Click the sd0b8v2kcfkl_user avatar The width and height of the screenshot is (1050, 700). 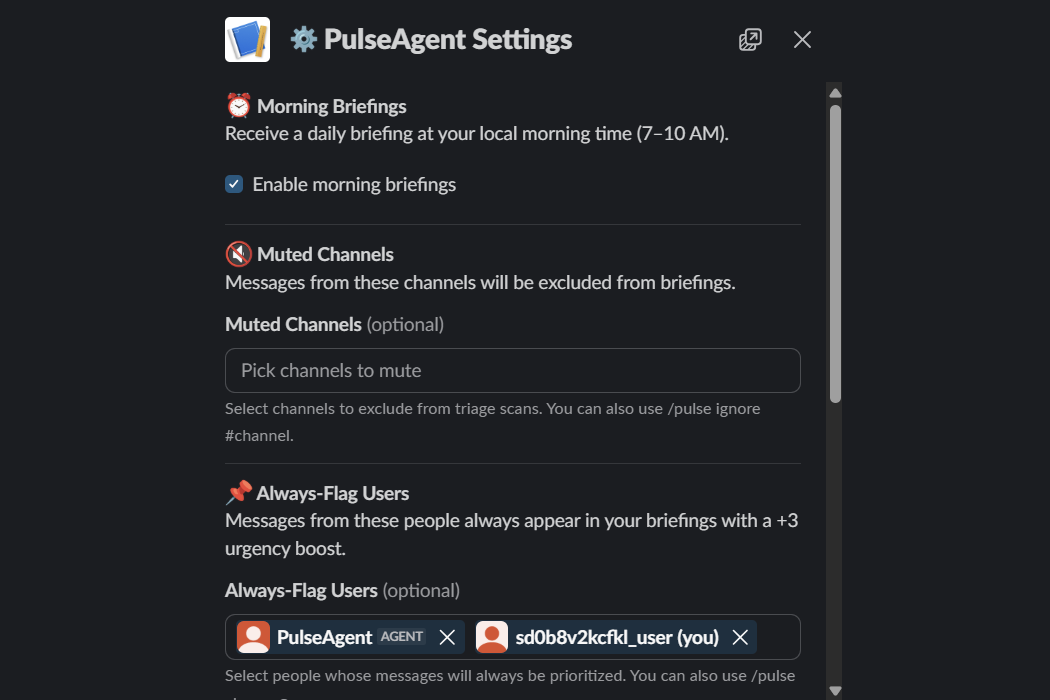pos(492,636)
